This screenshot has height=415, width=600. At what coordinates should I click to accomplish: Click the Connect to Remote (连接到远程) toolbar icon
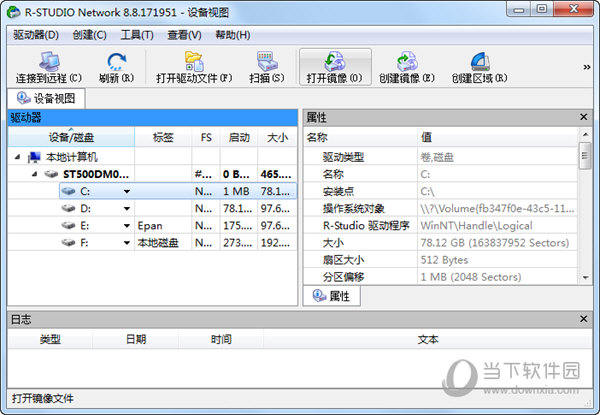tap(49, 61)
